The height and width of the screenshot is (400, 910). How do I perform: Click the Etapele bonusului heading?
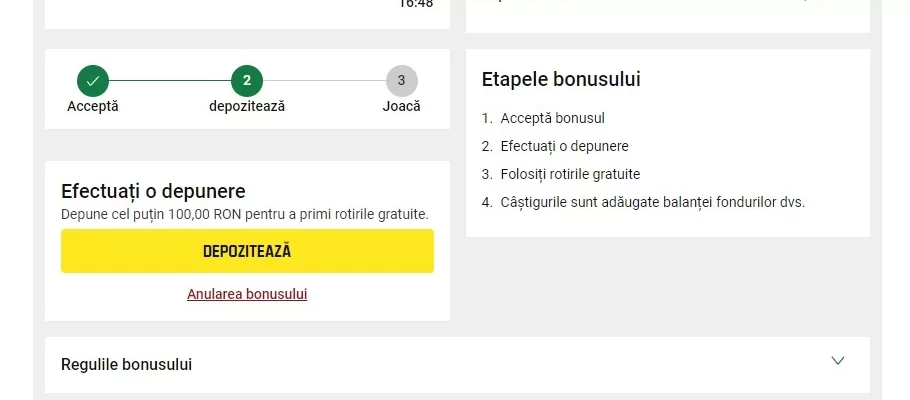point(561,80)
